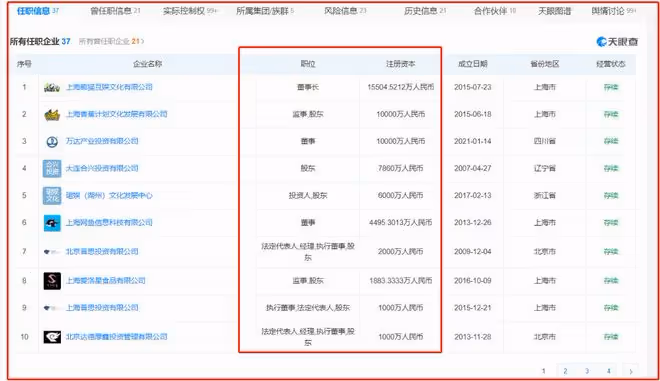Click logo of 大连合兴投资有限公司
This screenshot has height=381, width=660.
tap(52, 168)
